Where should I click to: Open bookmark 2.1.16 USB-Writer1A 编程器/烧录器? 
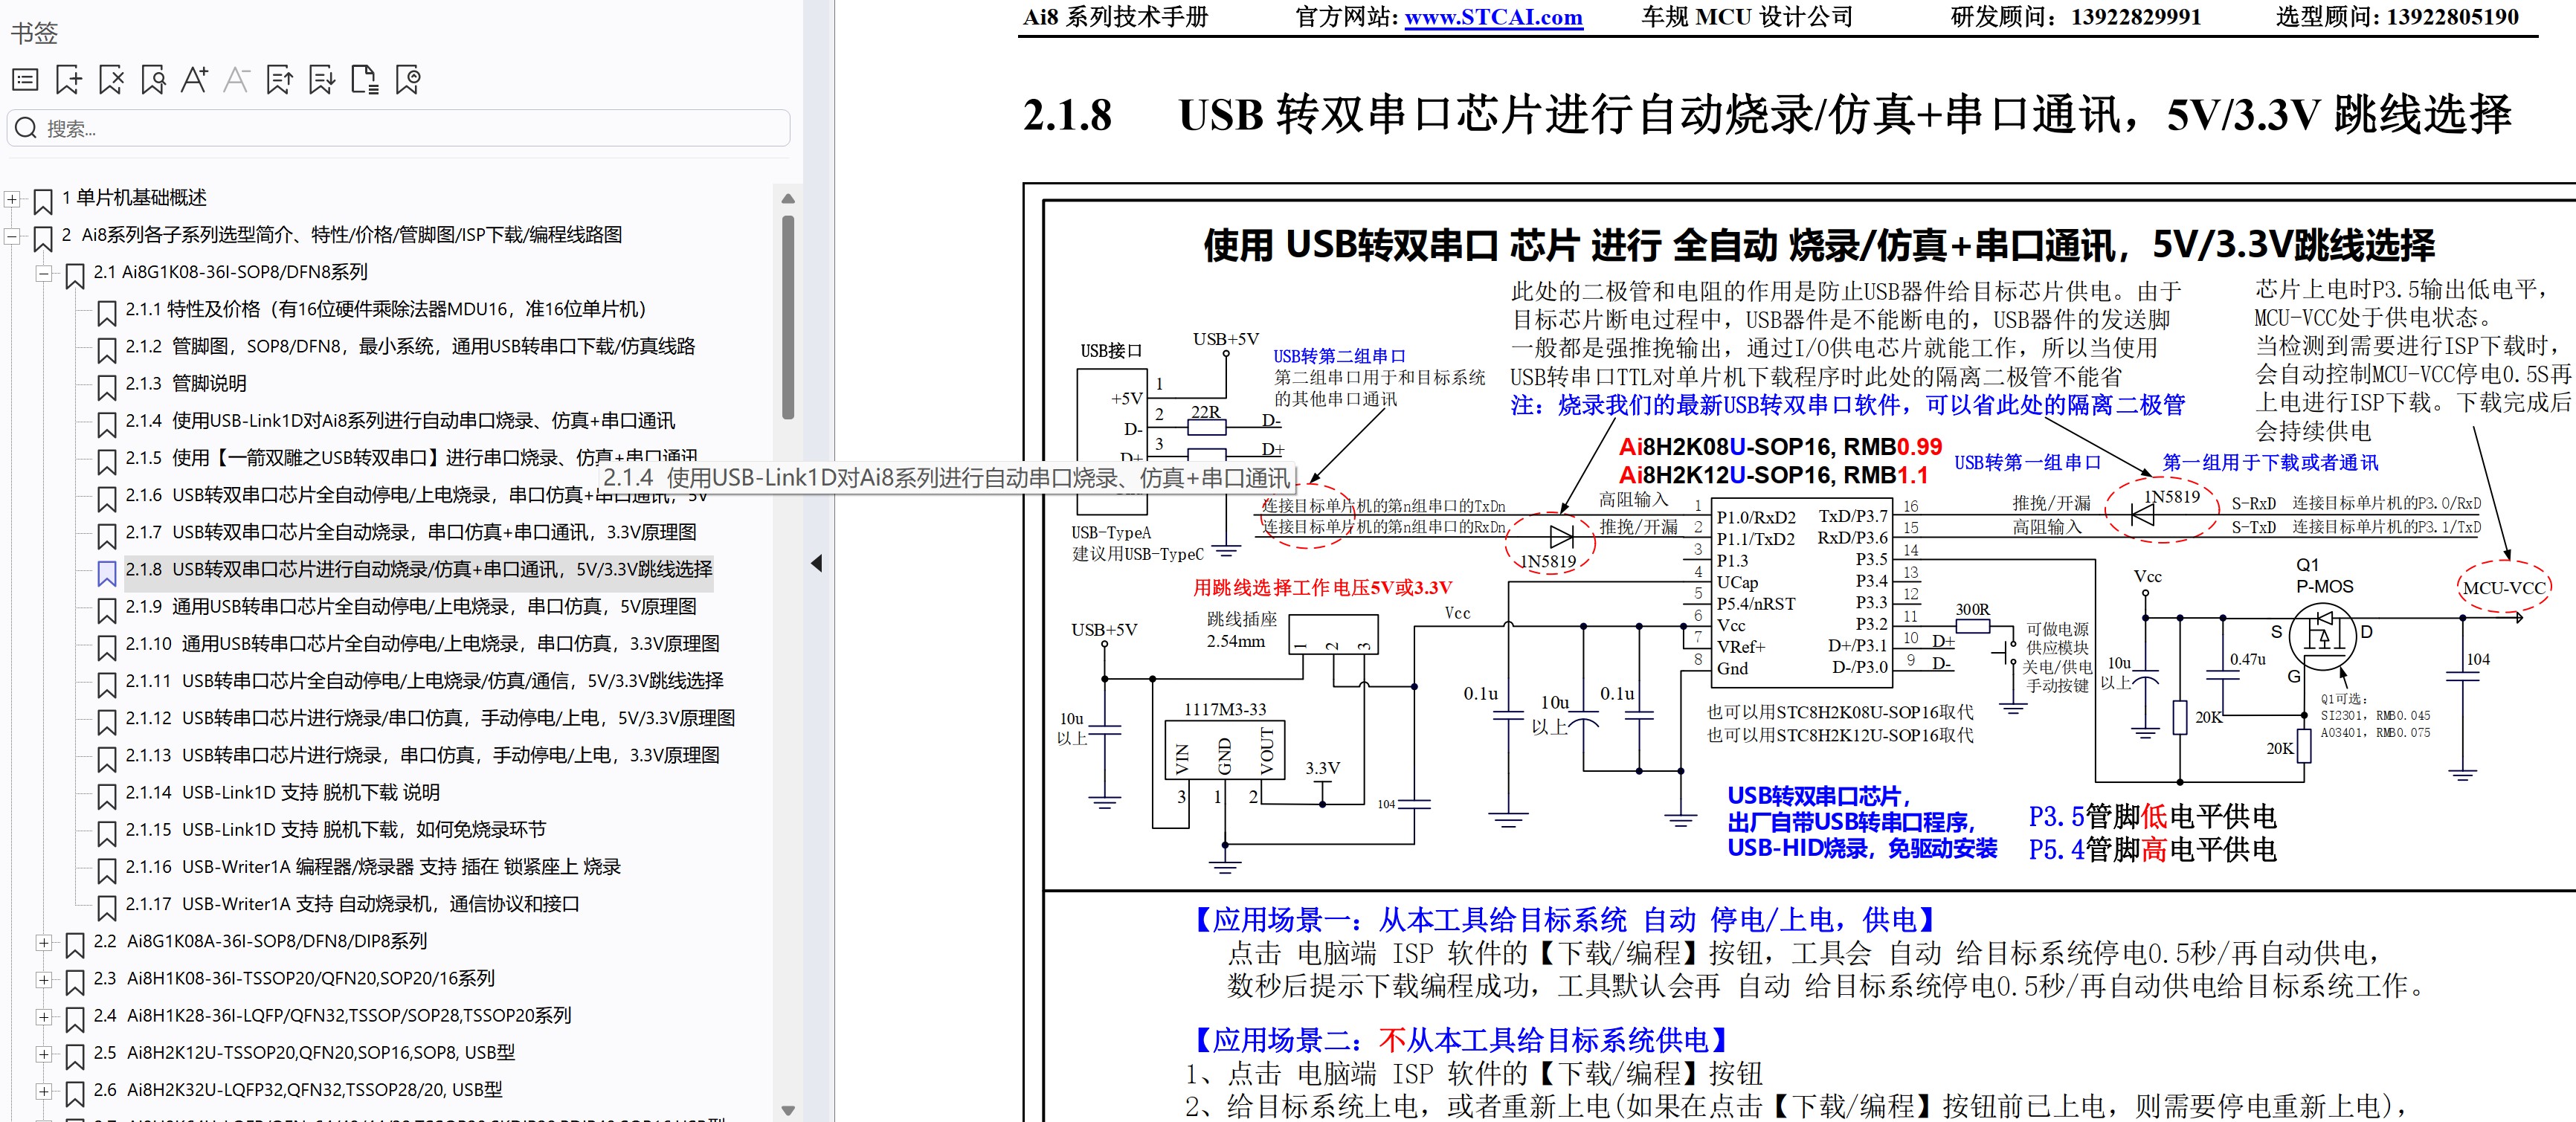coord(373,866)
